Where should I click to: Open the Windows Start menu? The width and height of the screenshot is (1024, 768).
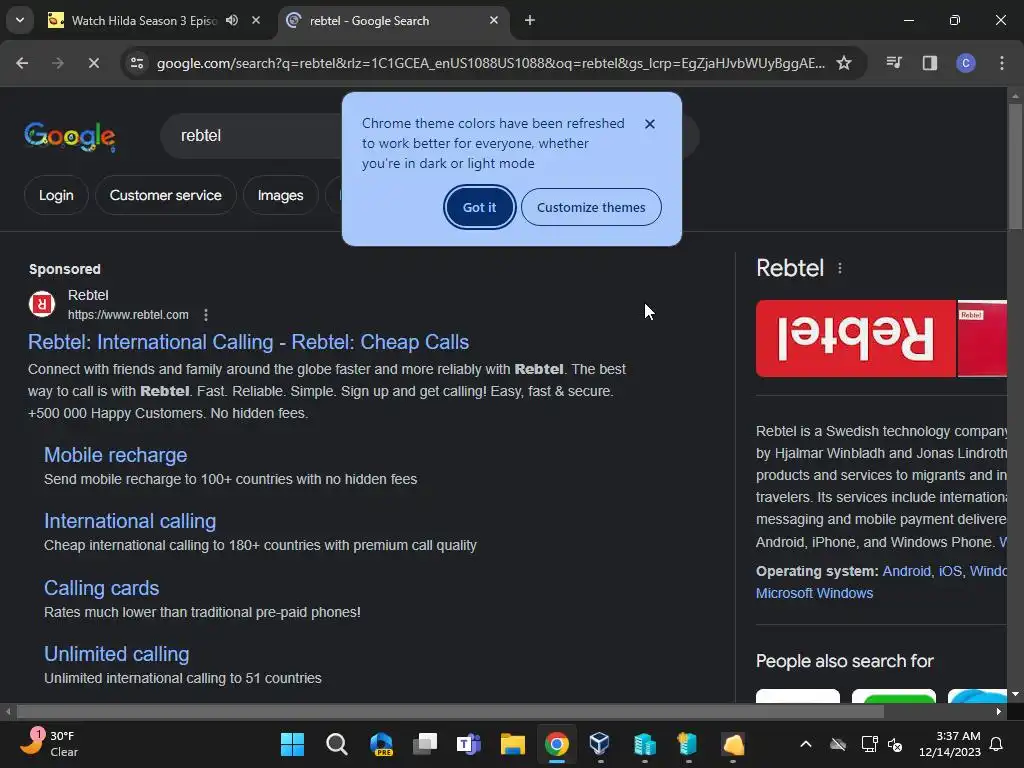pos(293,744)
